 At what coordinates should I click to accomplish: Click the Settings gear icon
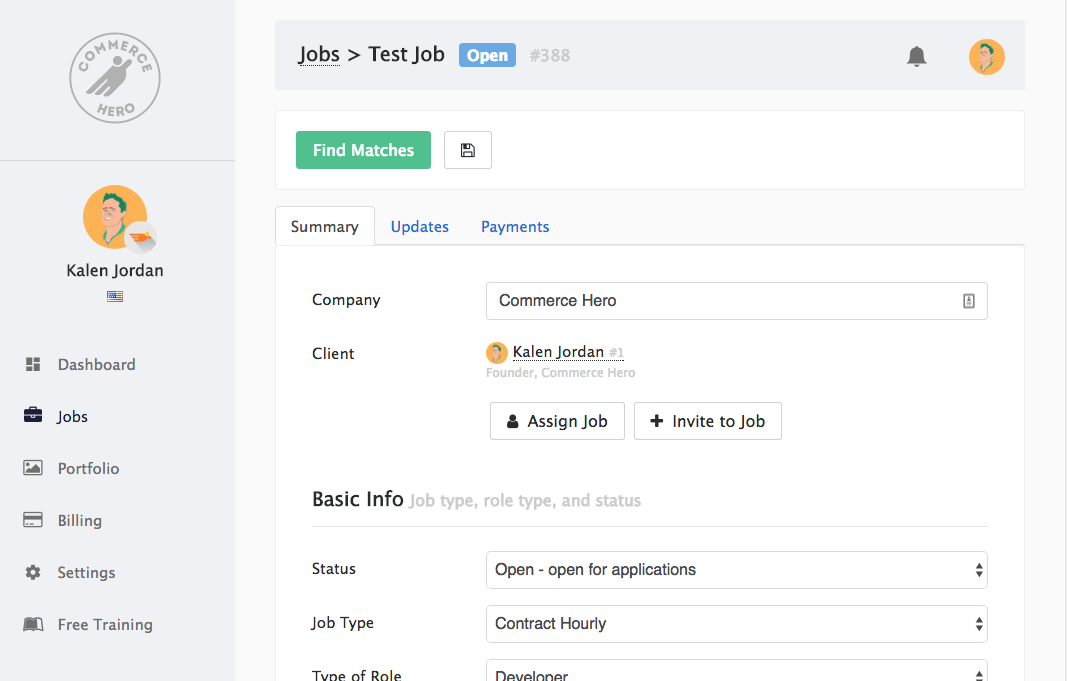[33, 572]
